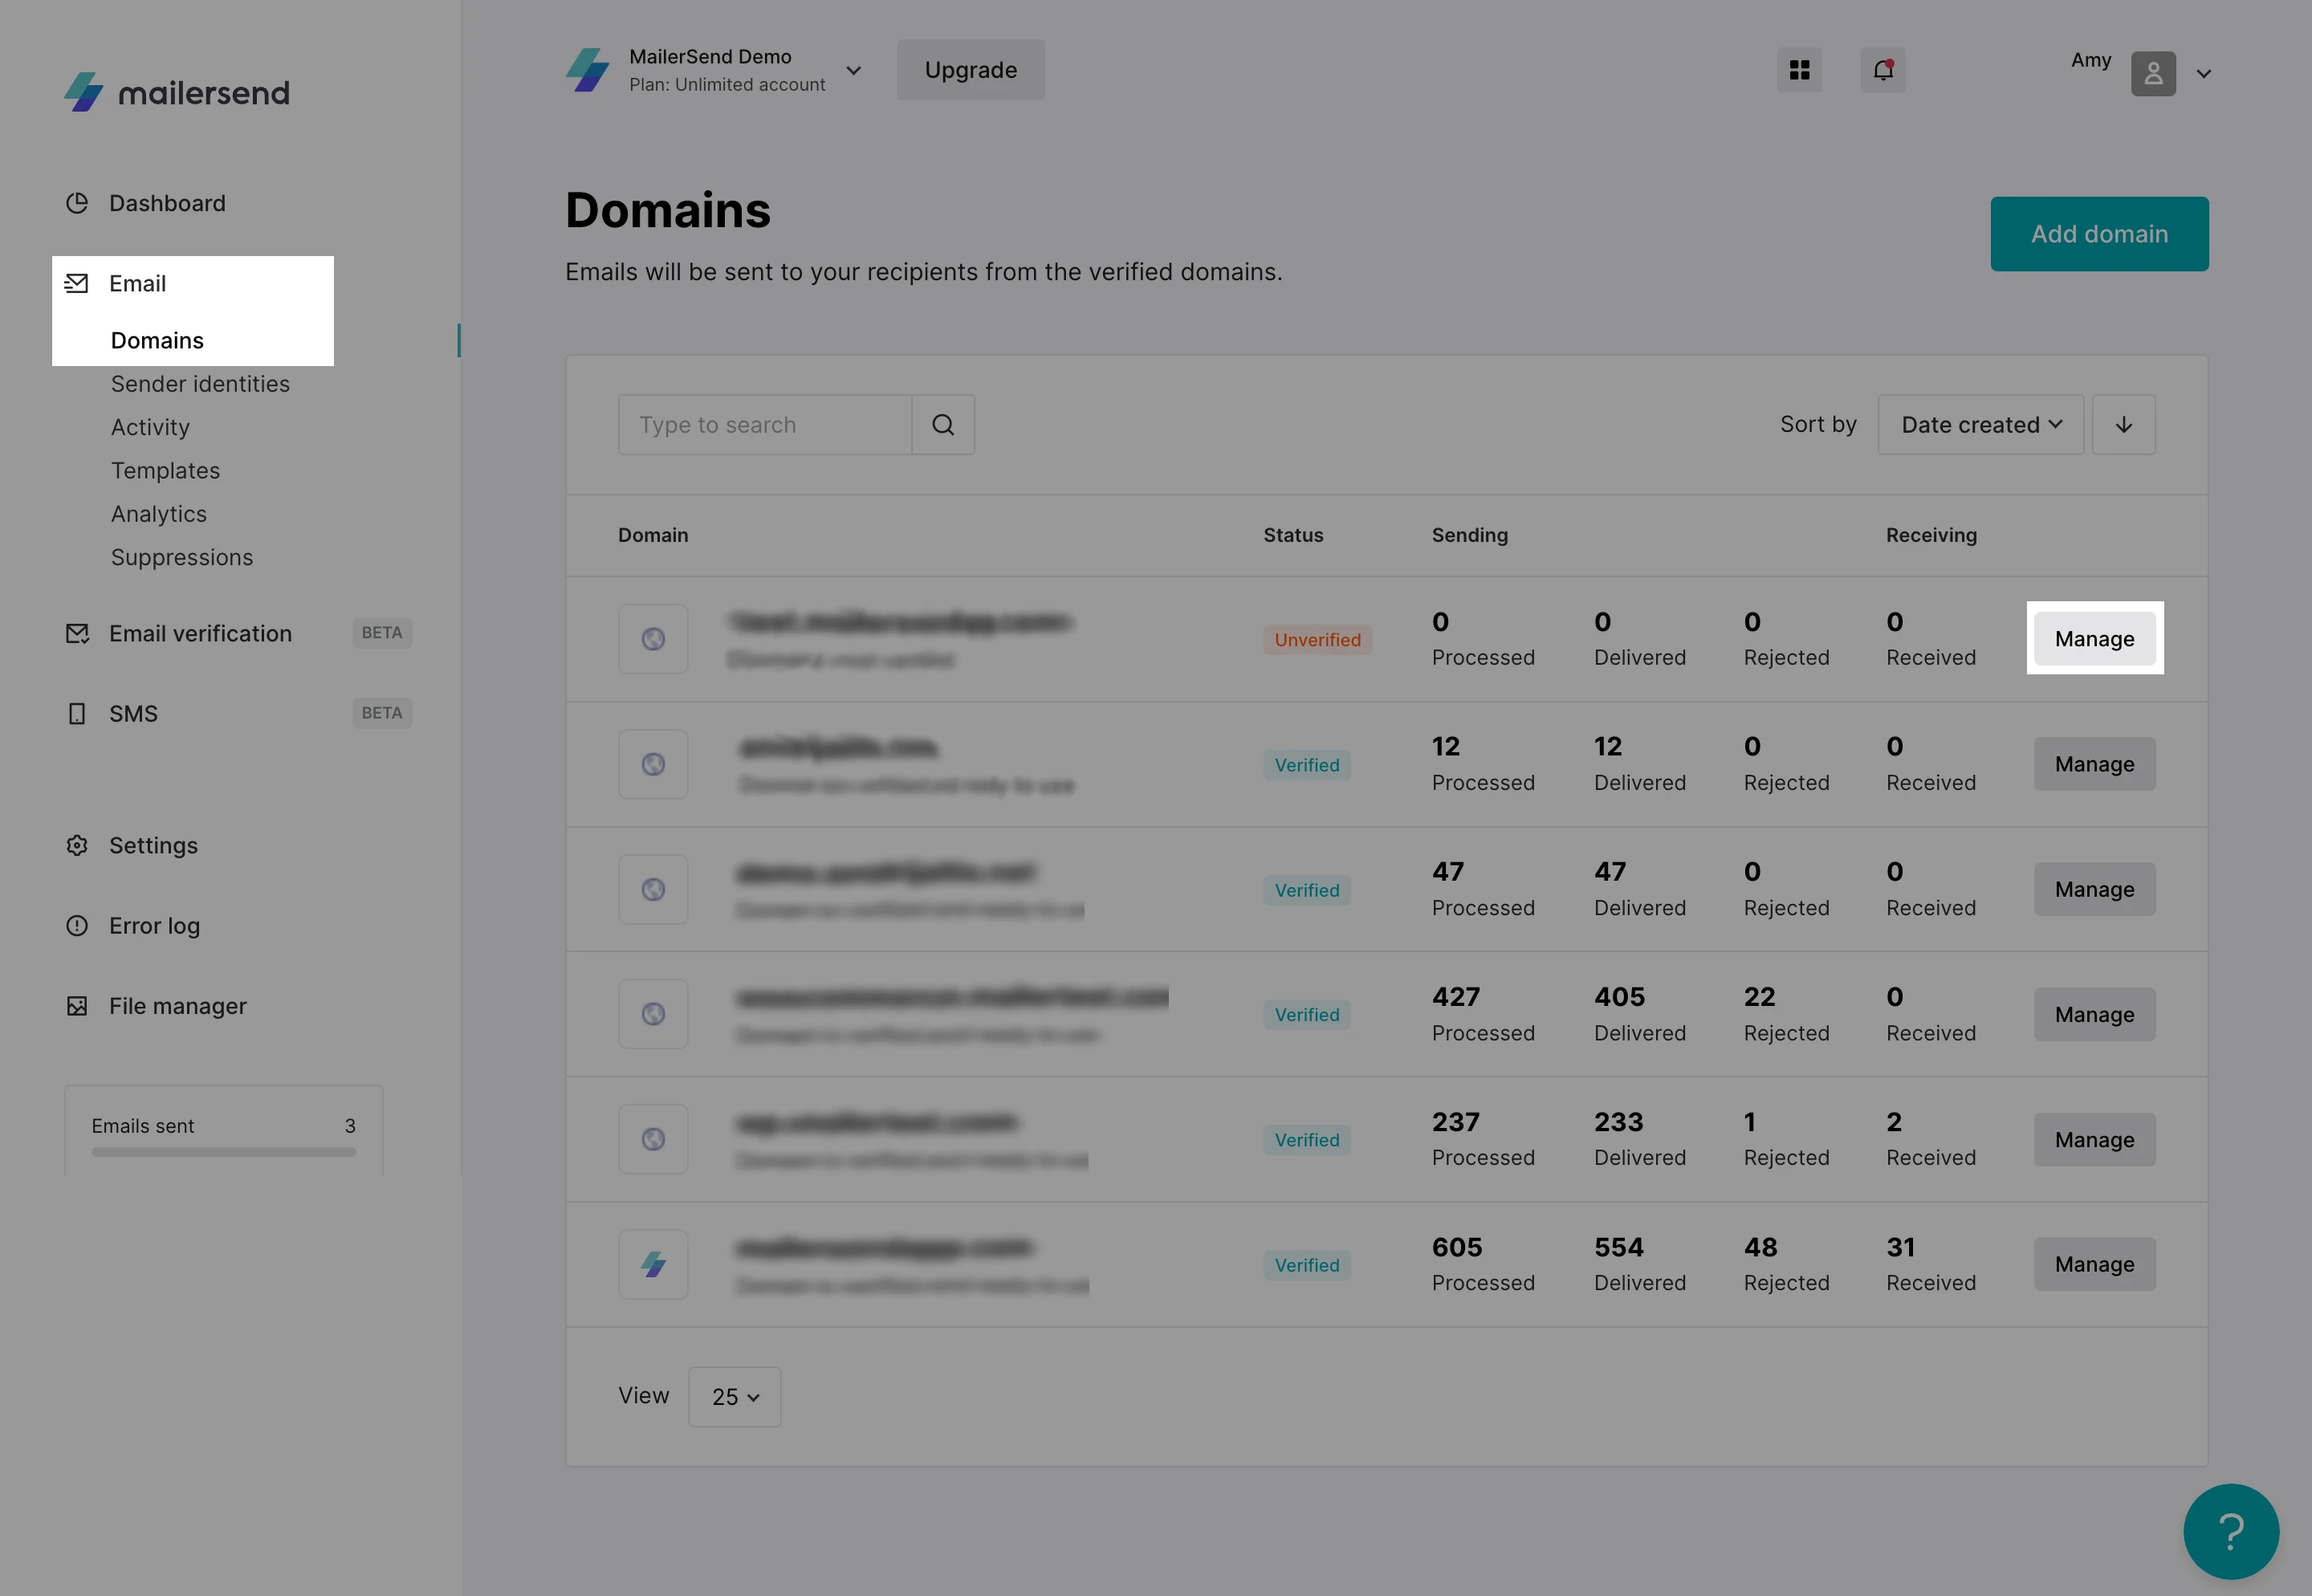Click the Emails sent progress bar

(223, 1152)
